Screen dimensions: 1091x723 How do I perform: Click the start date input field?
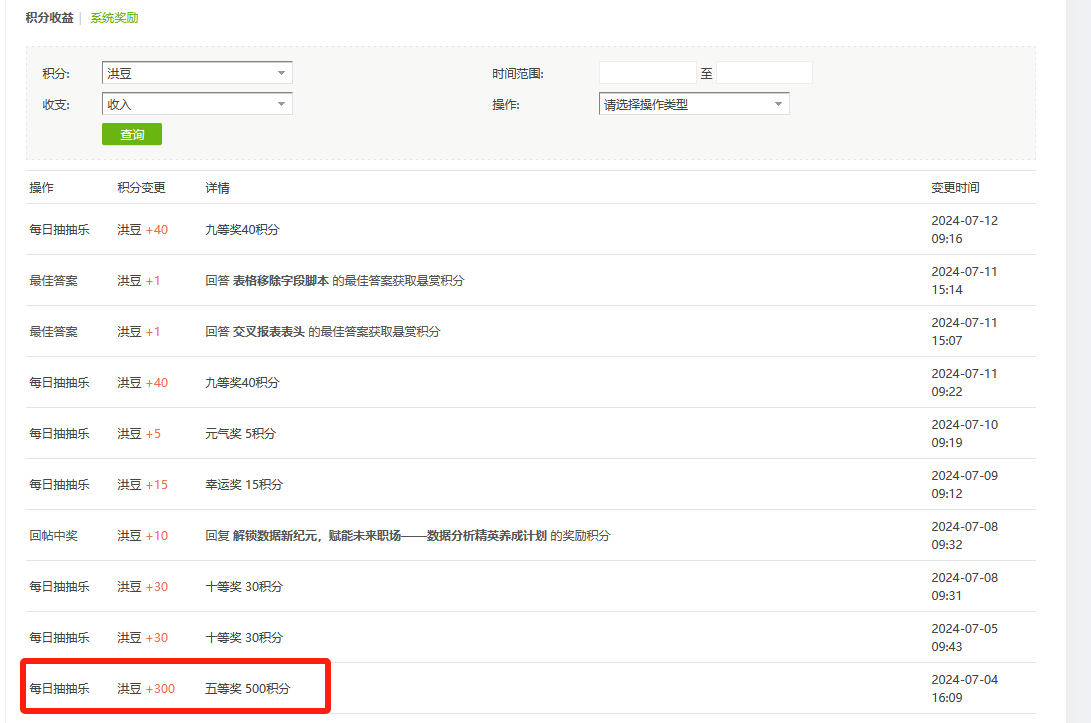647,73
